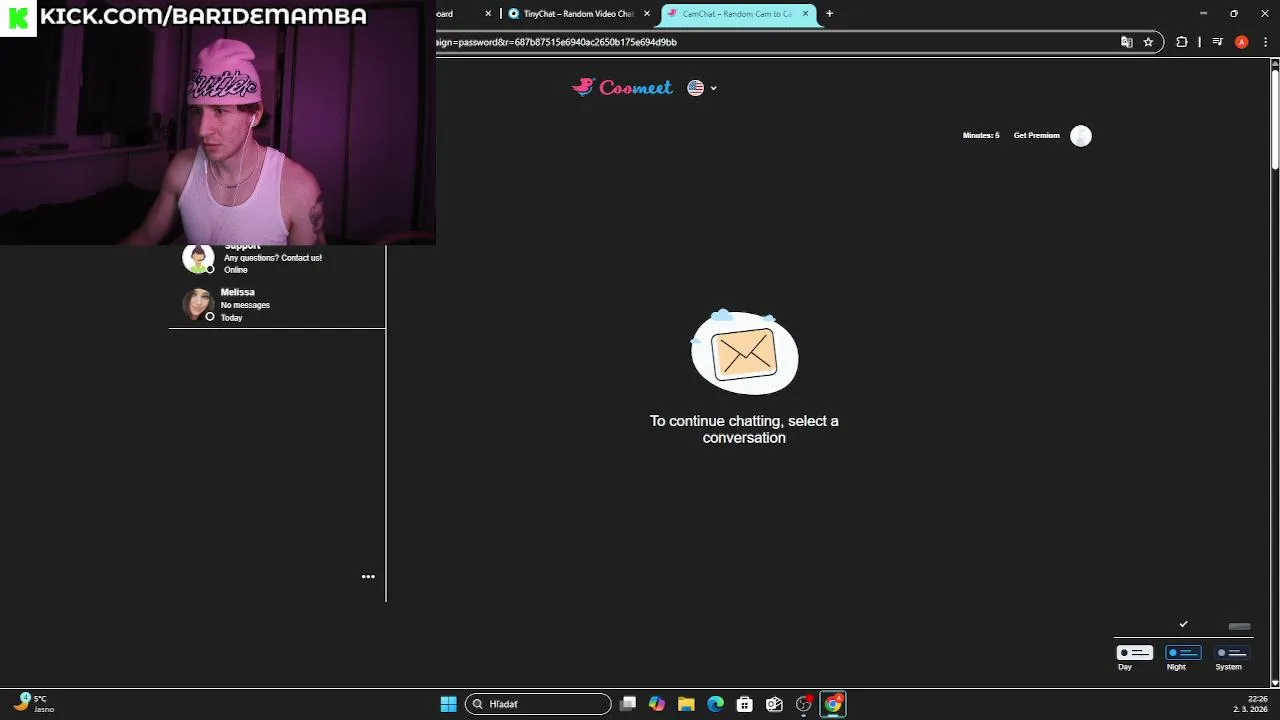Close the leftmost partially visible tab
1280x720 pixels.
(x=488, y=14)
